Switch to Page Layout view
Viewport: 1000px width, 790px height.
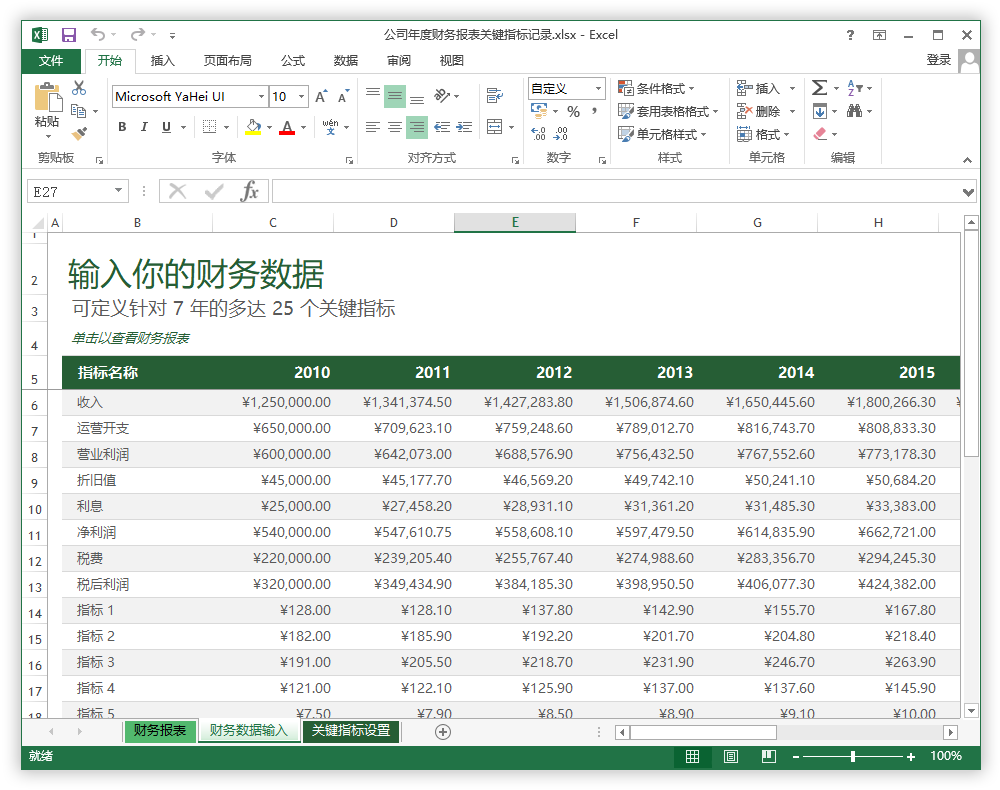731,756
